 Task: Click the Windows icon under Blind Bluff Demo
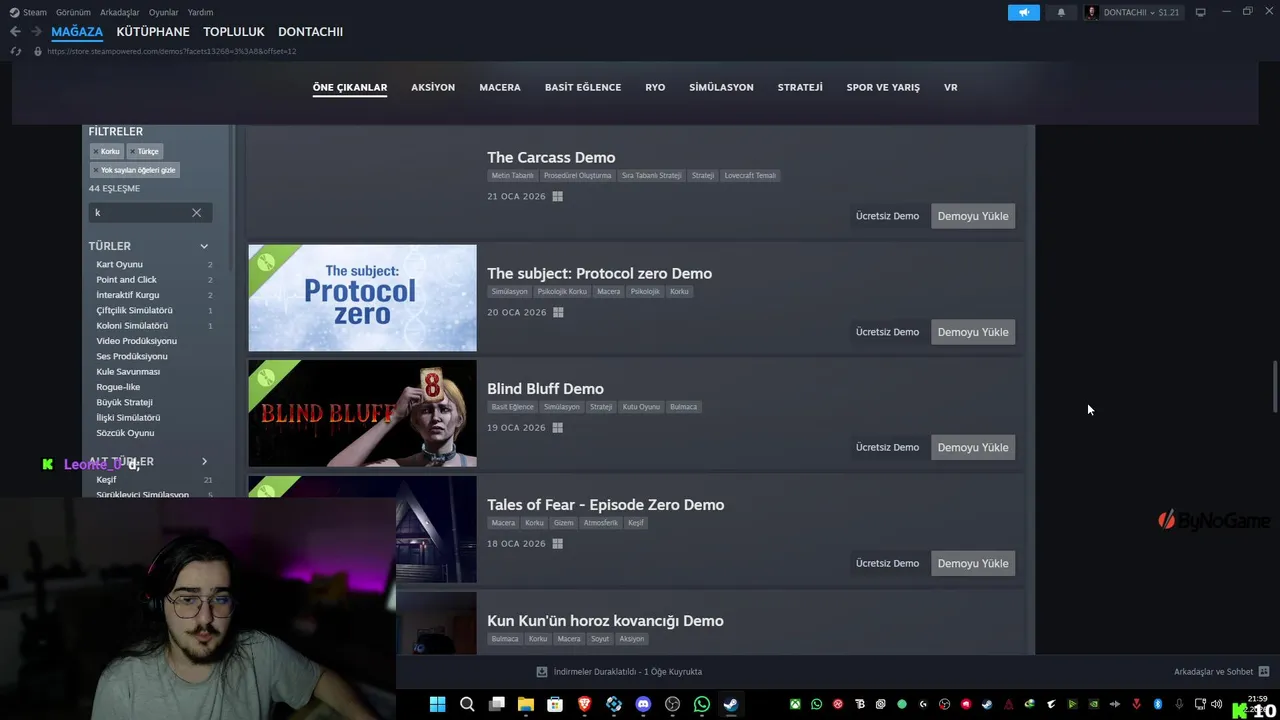click(557, 427)
